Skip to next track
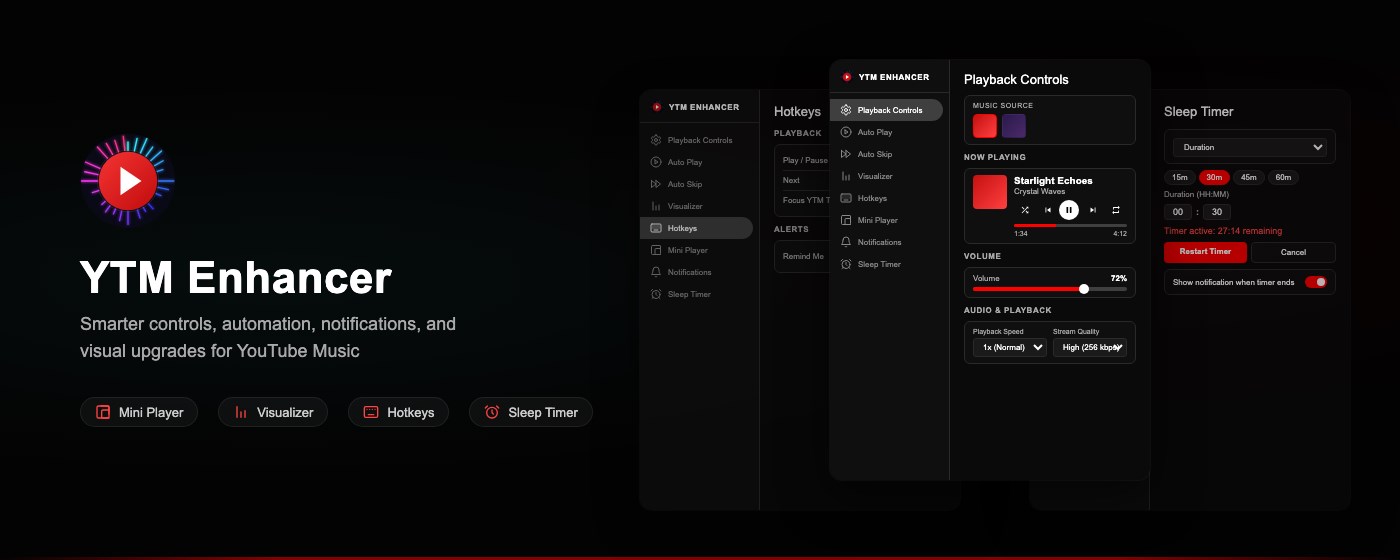 [1093, 210]
